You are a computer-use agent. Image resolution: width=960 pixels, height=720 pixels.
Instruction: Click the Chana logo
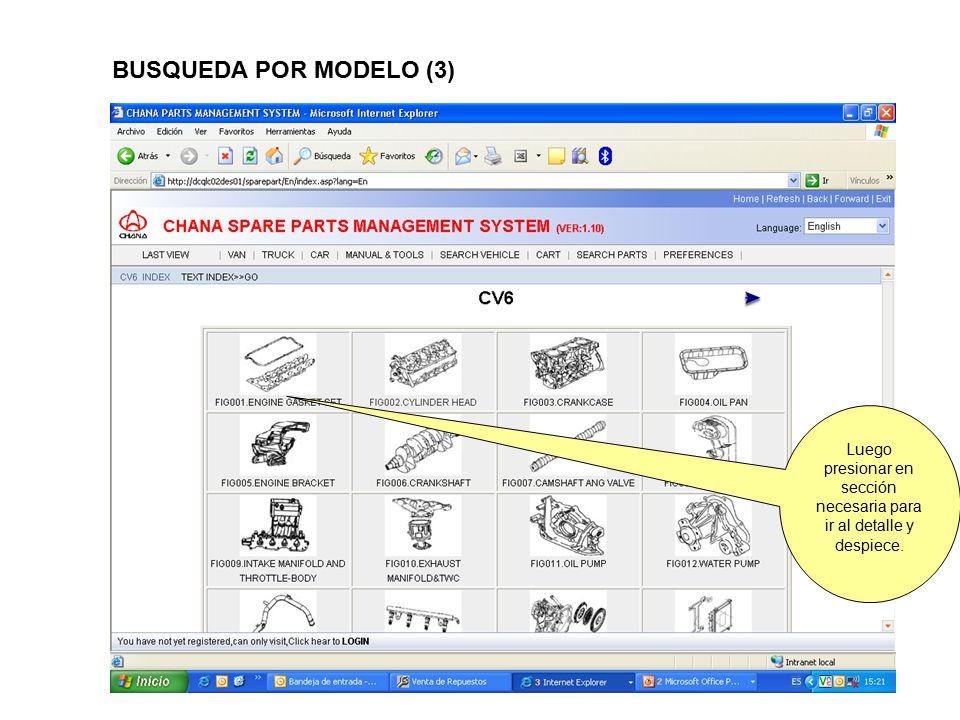coord(133,225)
